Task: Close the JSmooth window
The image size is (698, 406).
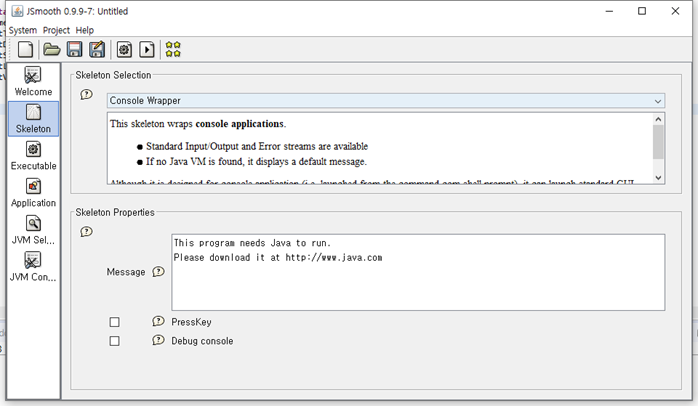Action: click(675, 11)
